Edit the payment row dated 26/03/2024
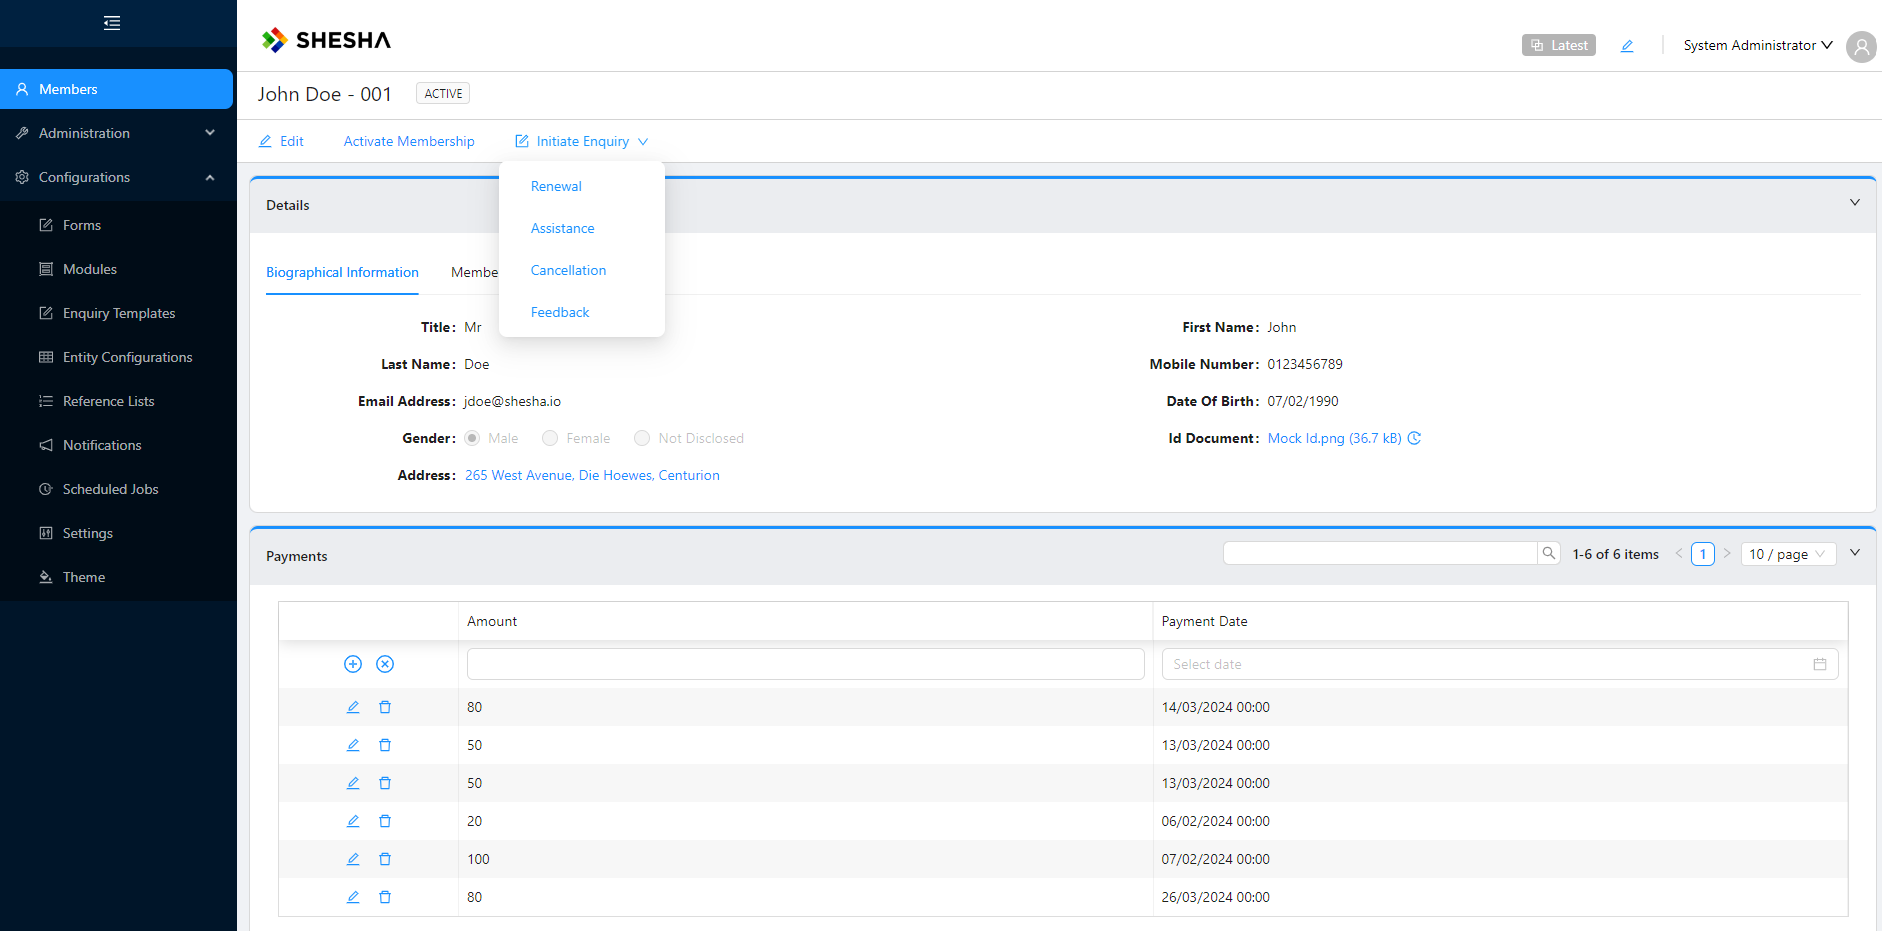The image size is (1882, 931). (x=353, y=897)
